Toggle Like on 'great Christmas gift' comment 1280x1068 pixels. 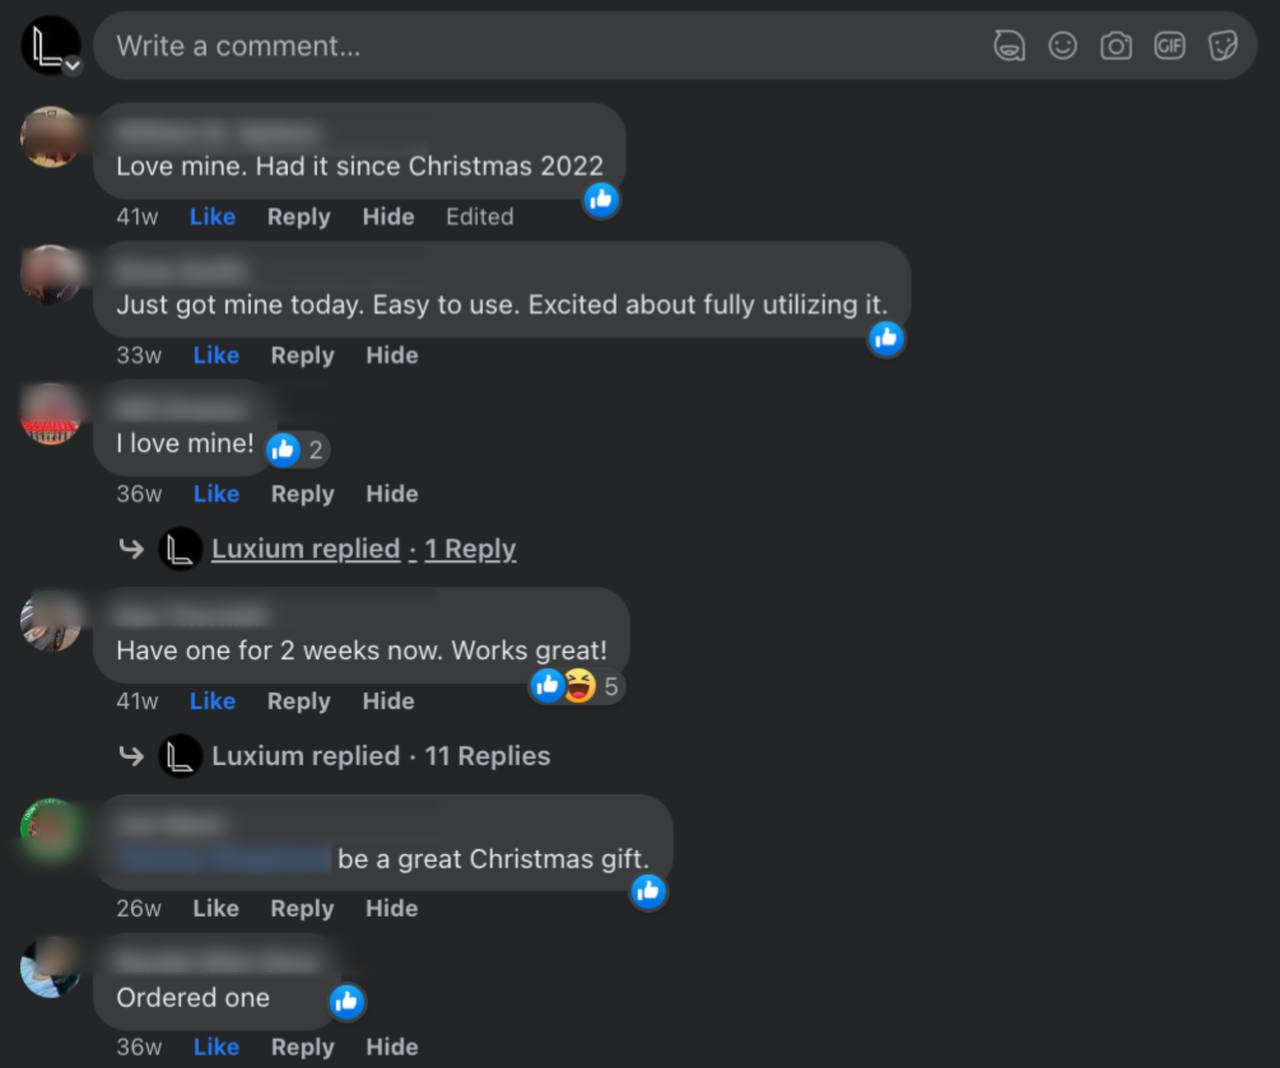click(x=215, y=908)
